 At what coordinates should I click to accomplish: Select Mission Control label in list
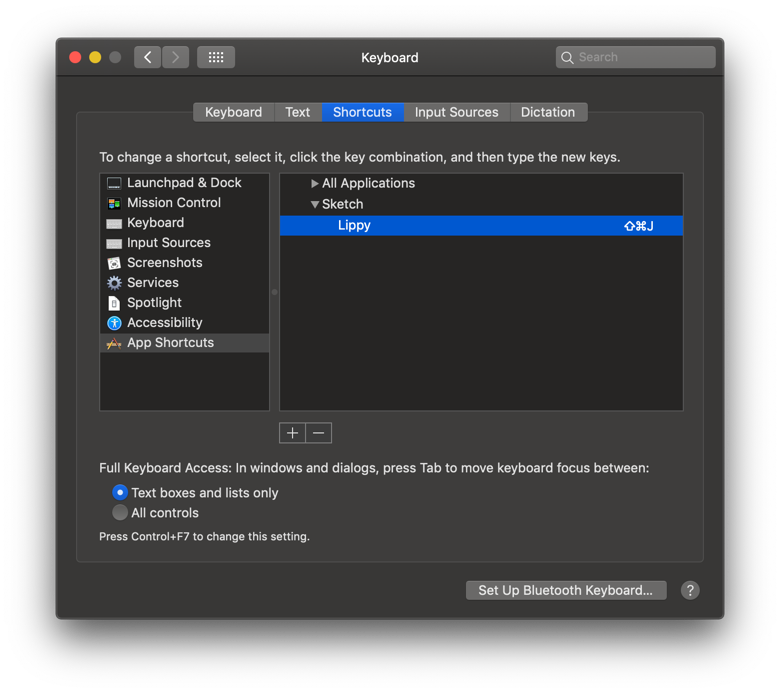174,202
